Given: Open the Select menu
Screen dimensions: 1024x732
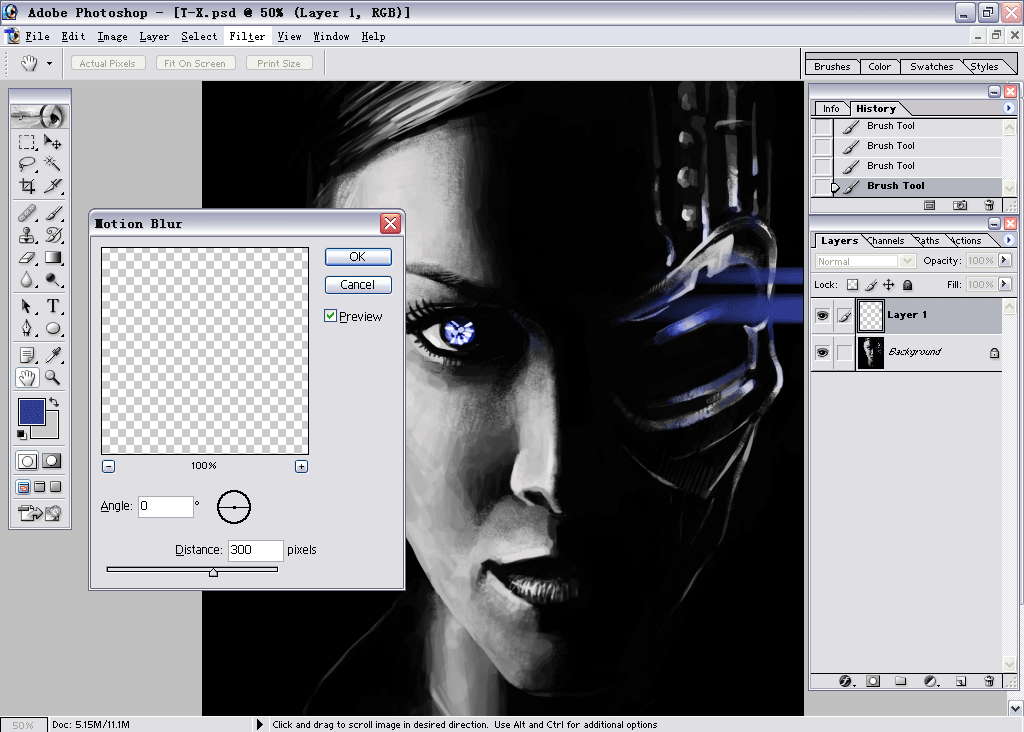Looking at the screenshot, I should tap(199, 37).
